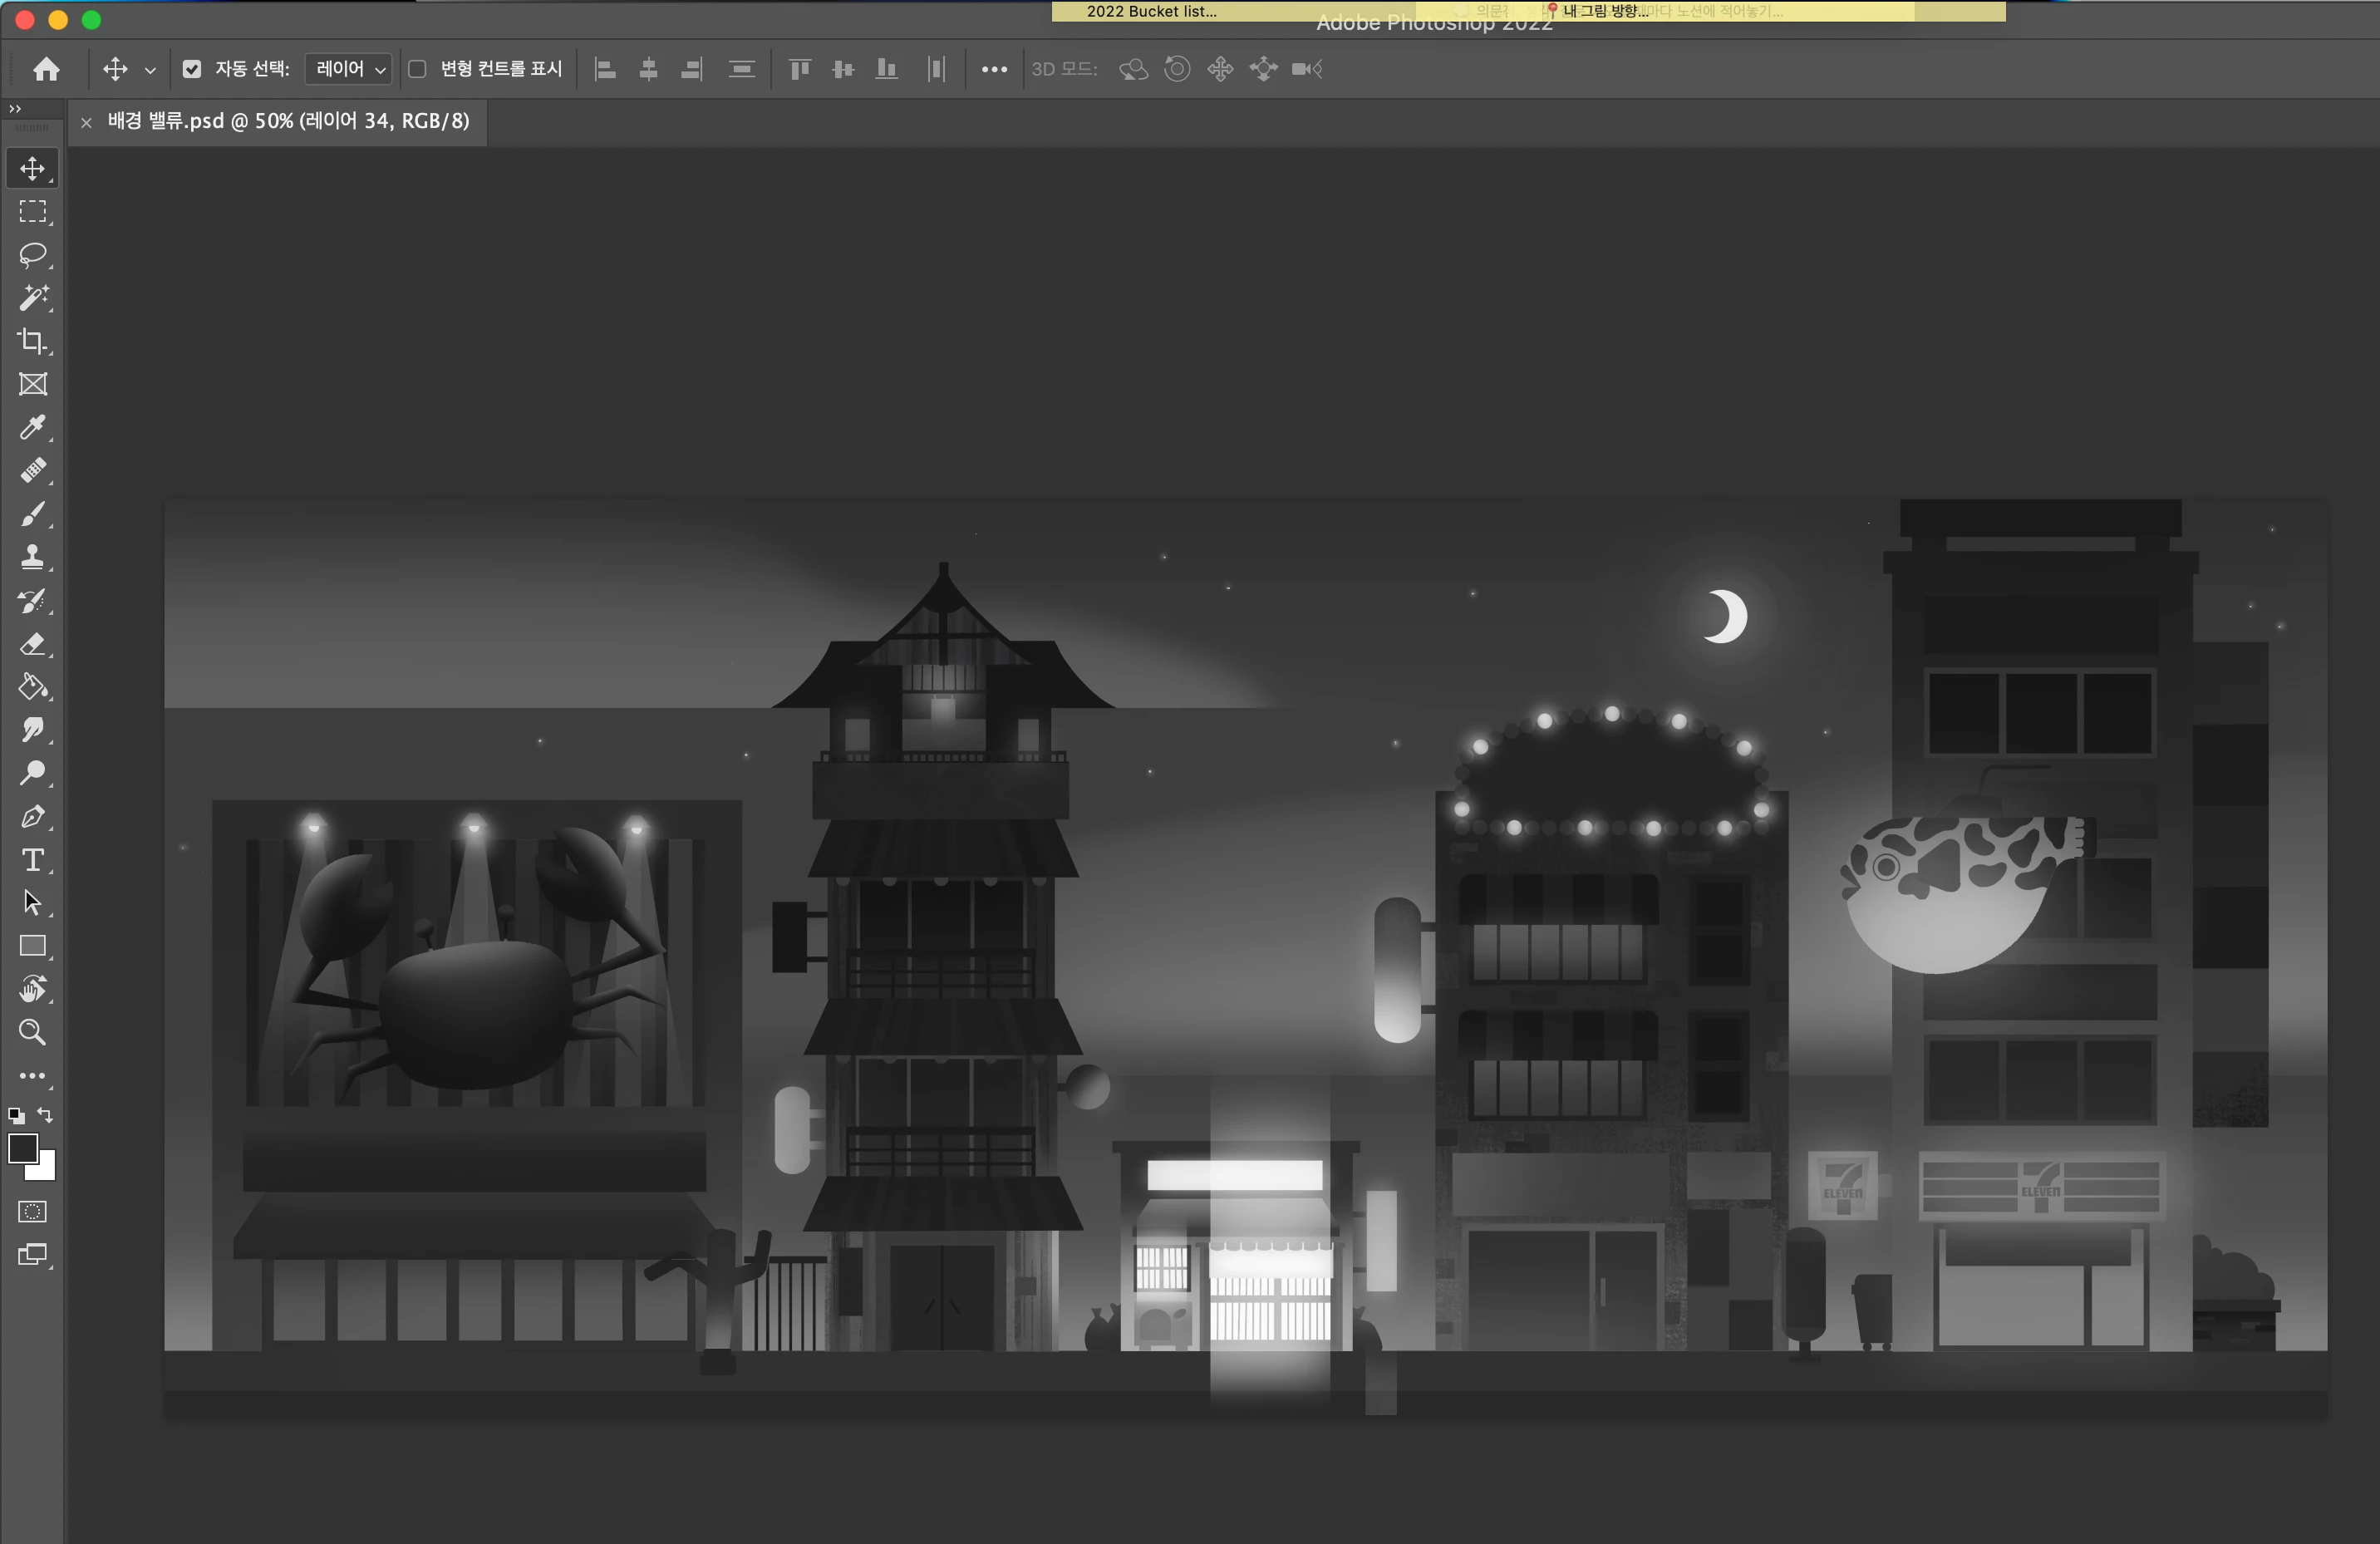Screen dimensions: 2380x1544
Task: Select the Zoom tool
Action: pyautogui.click(x=32, y=1032)
